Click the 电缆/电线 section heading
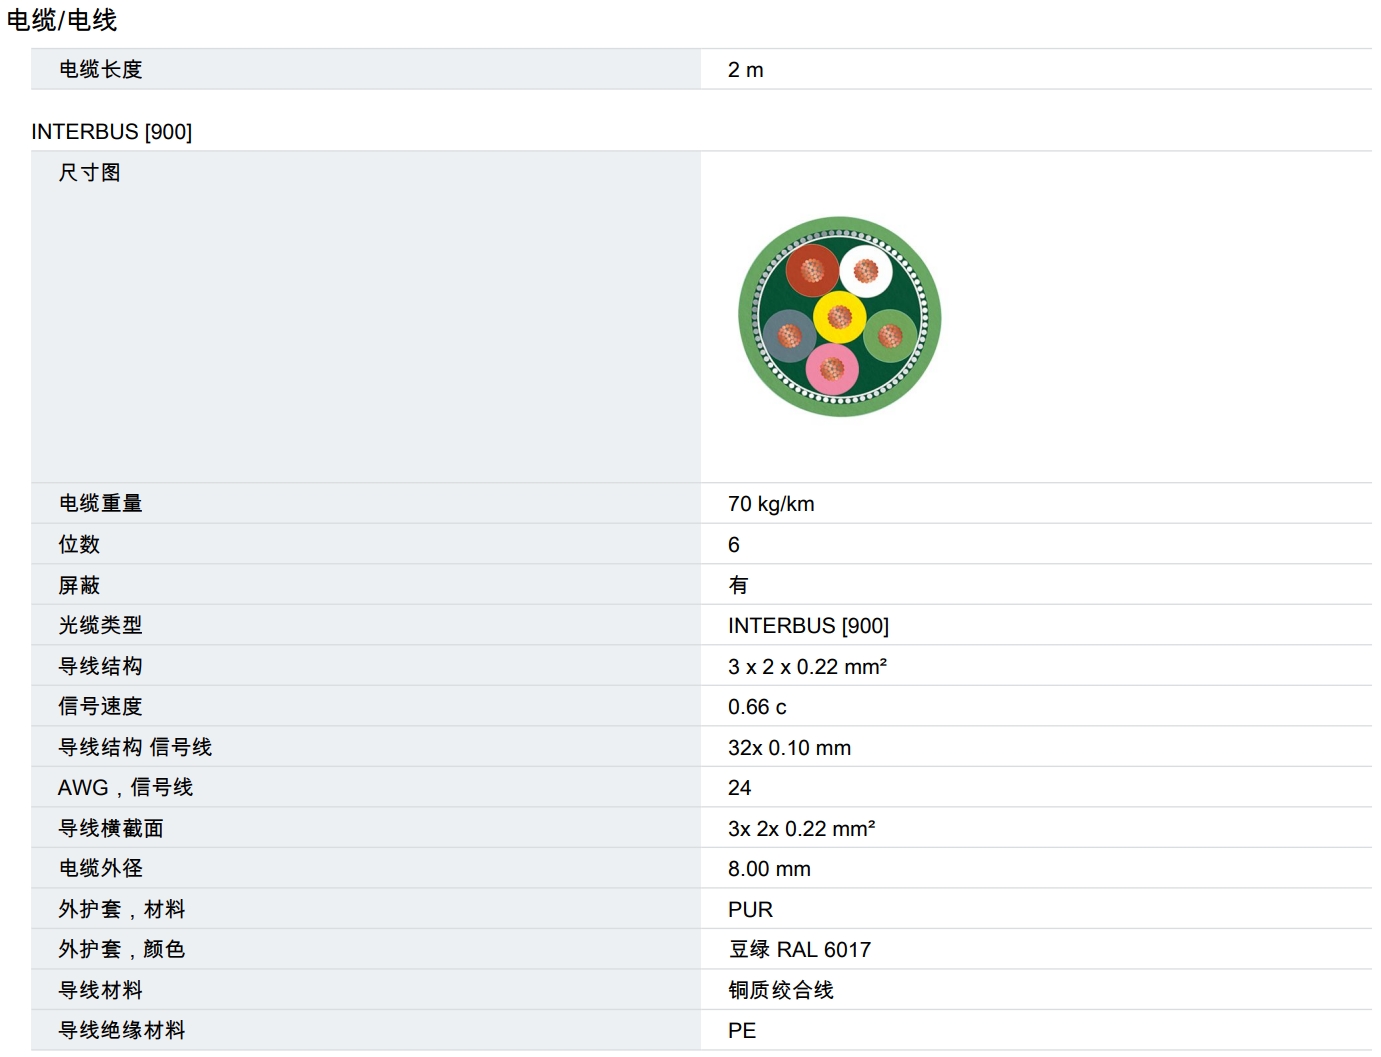Screen dimensions: 1381x1057 pos(62,20)
